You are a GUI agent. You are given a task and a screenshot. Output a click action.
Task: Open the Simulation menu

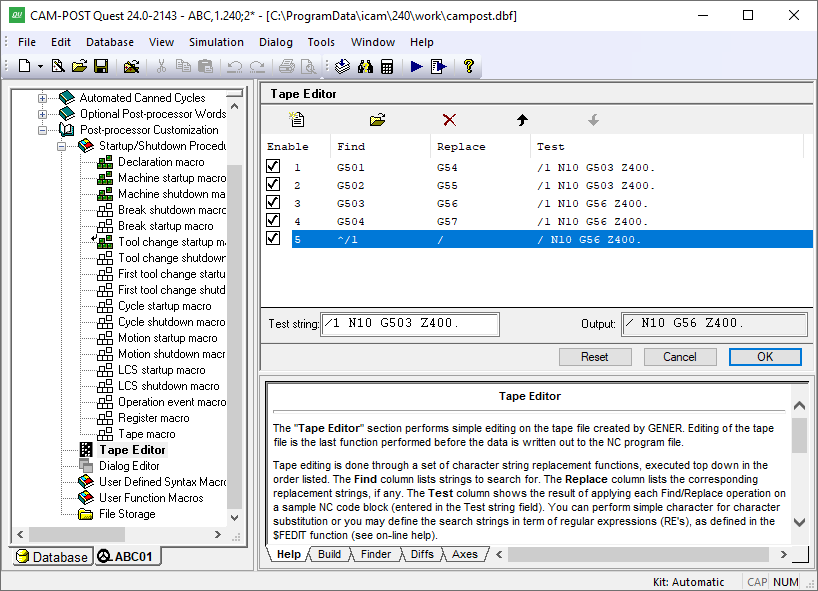(216, 42)
